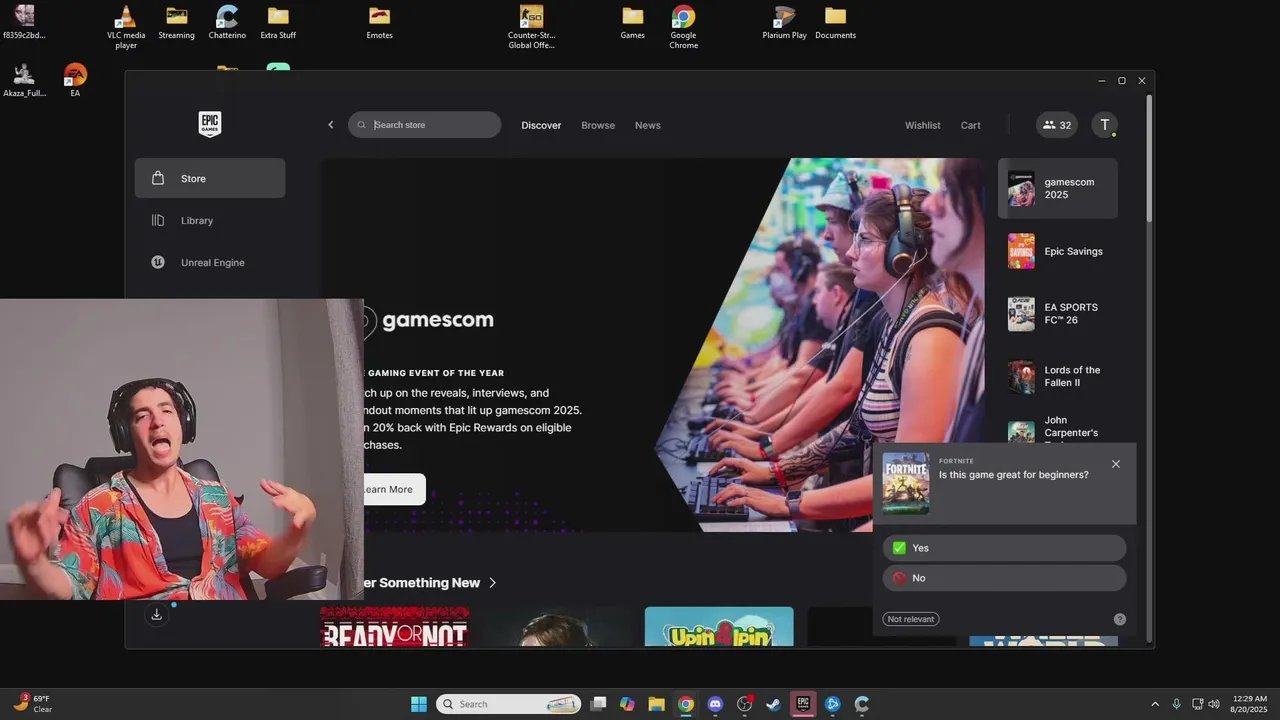
Task: Open Task View on the taskbar
Action: point(598,704)
